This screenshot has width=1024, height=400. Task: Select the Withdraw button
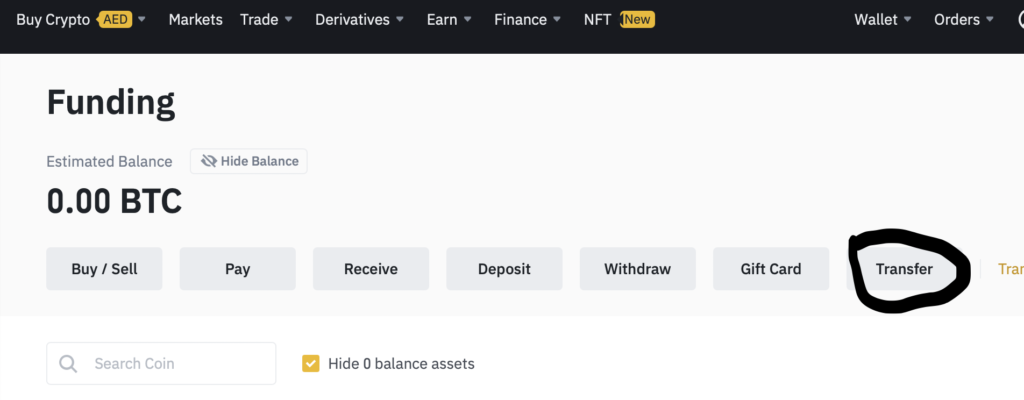coord(637,269)
